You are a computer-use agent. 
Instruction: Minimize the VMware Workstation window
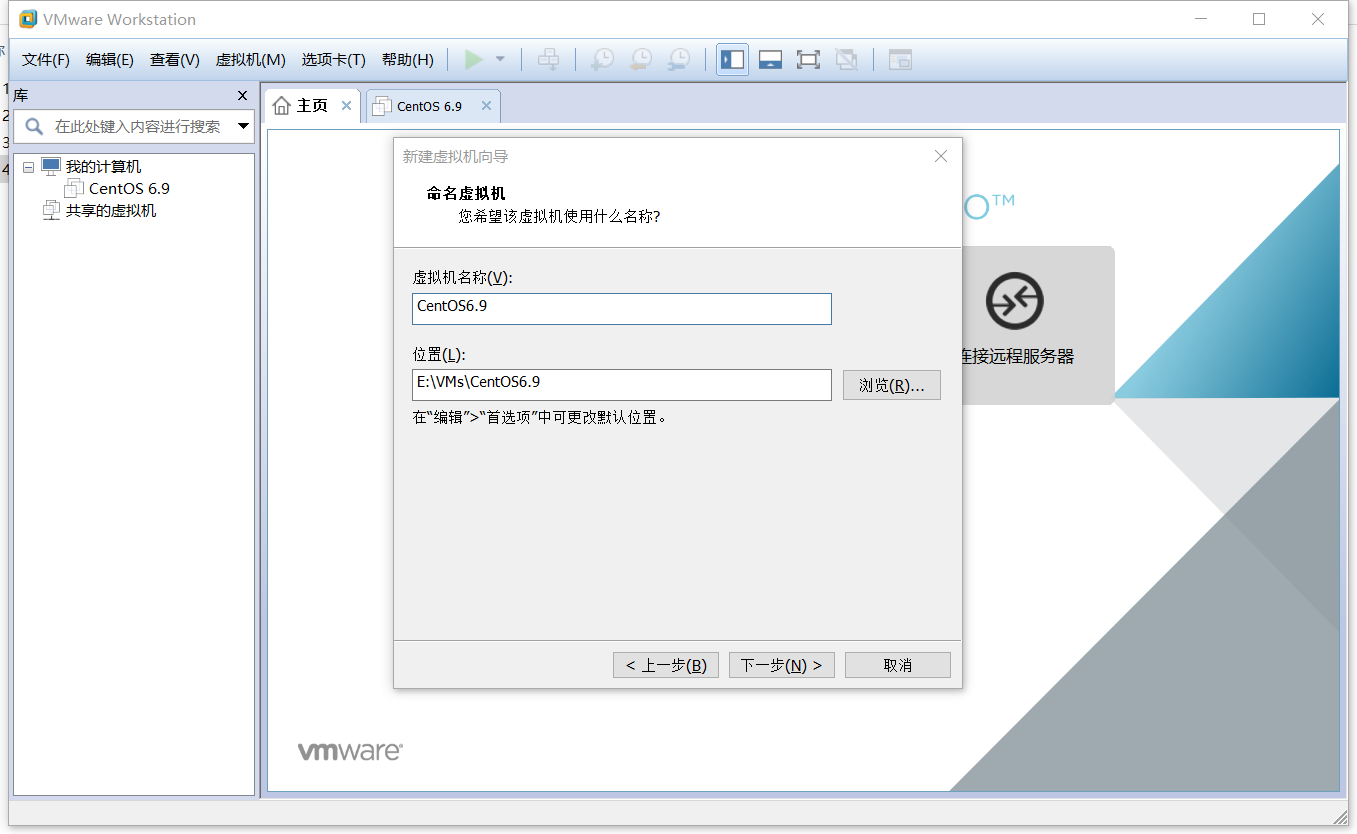click(x=1199, y=19)
